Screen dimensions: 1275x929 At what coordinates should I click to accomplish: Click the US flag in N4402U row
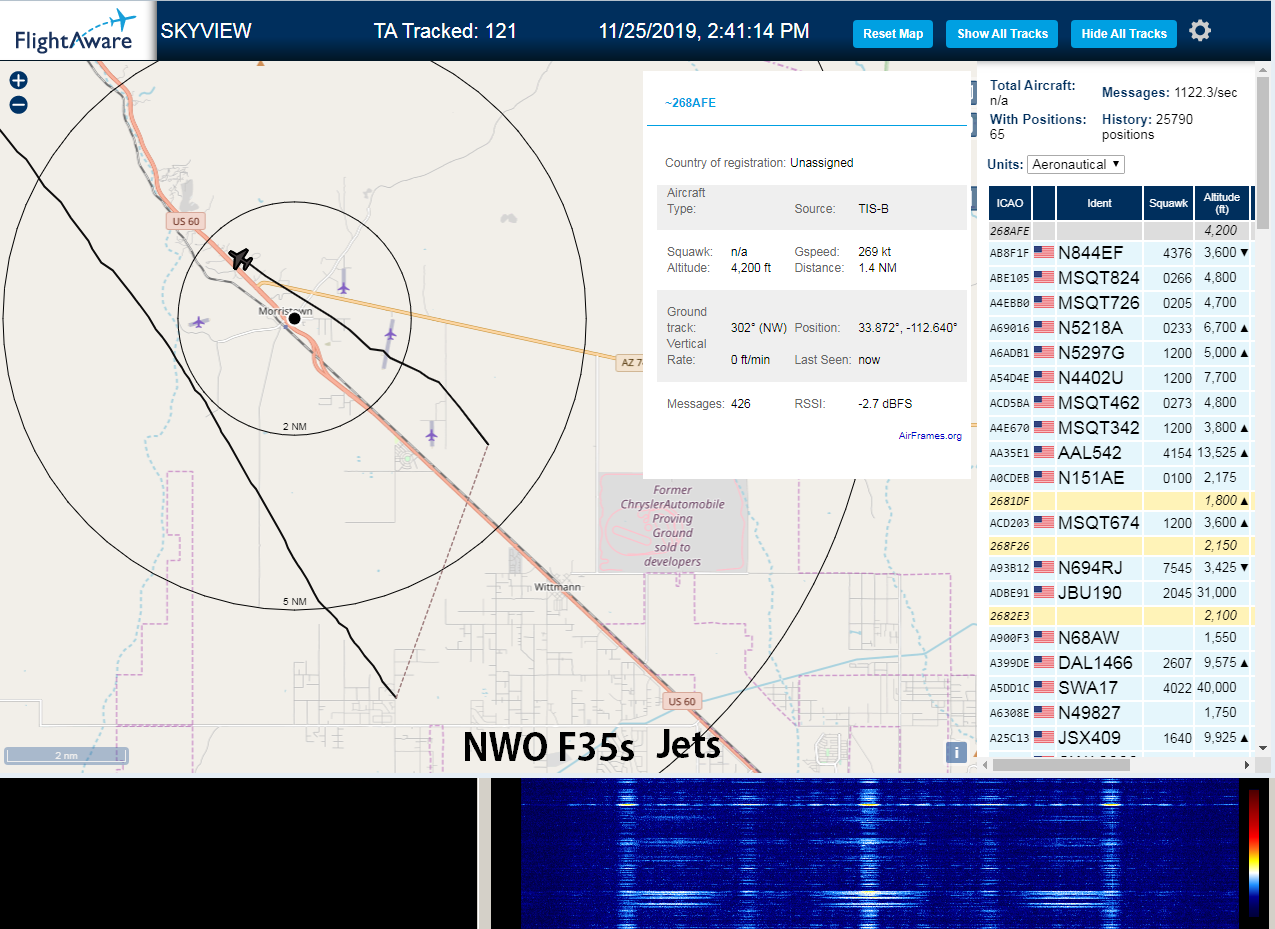(x=1044, y=378)
